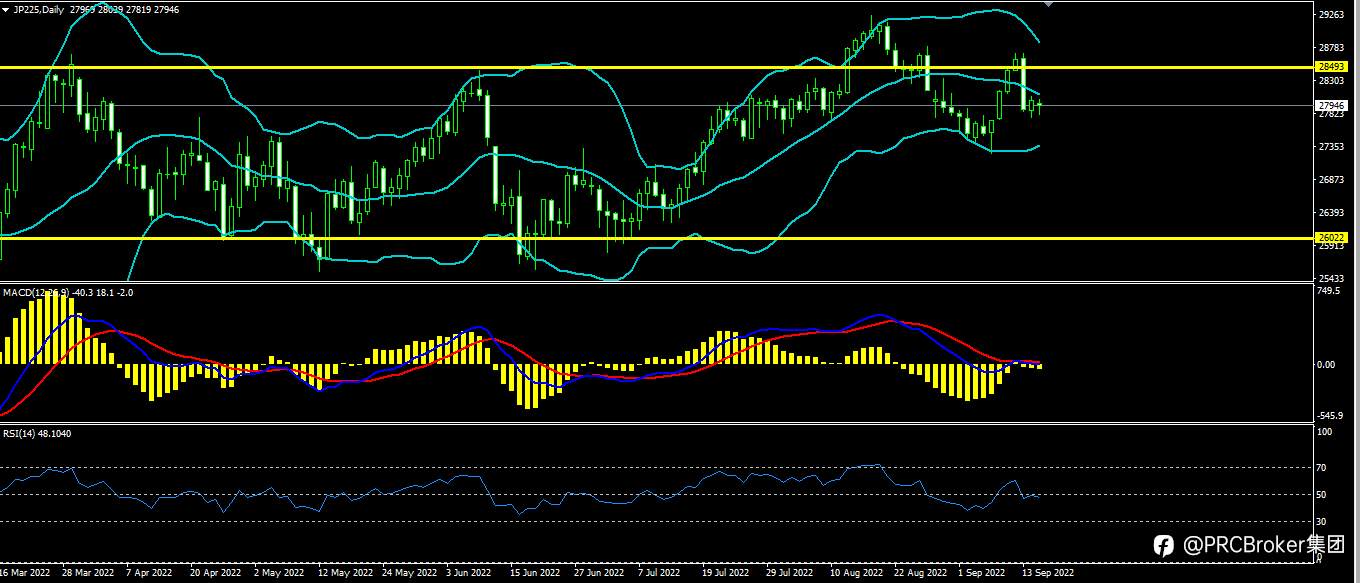The width and height of the screenshot is (1360, 583).
Task: Click the 13 Sep 2022 date label
Action: click(1047, 573)
